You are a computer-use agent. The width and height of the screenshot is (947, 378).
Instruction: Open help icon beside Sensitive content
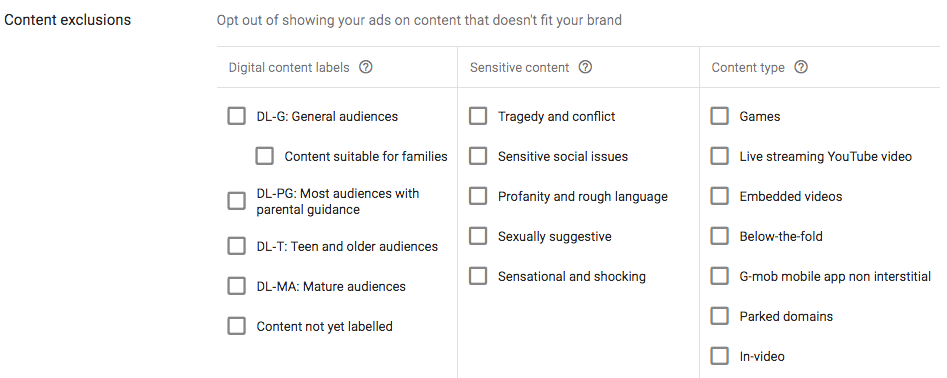pyautogui.click(x=585, y=67)
